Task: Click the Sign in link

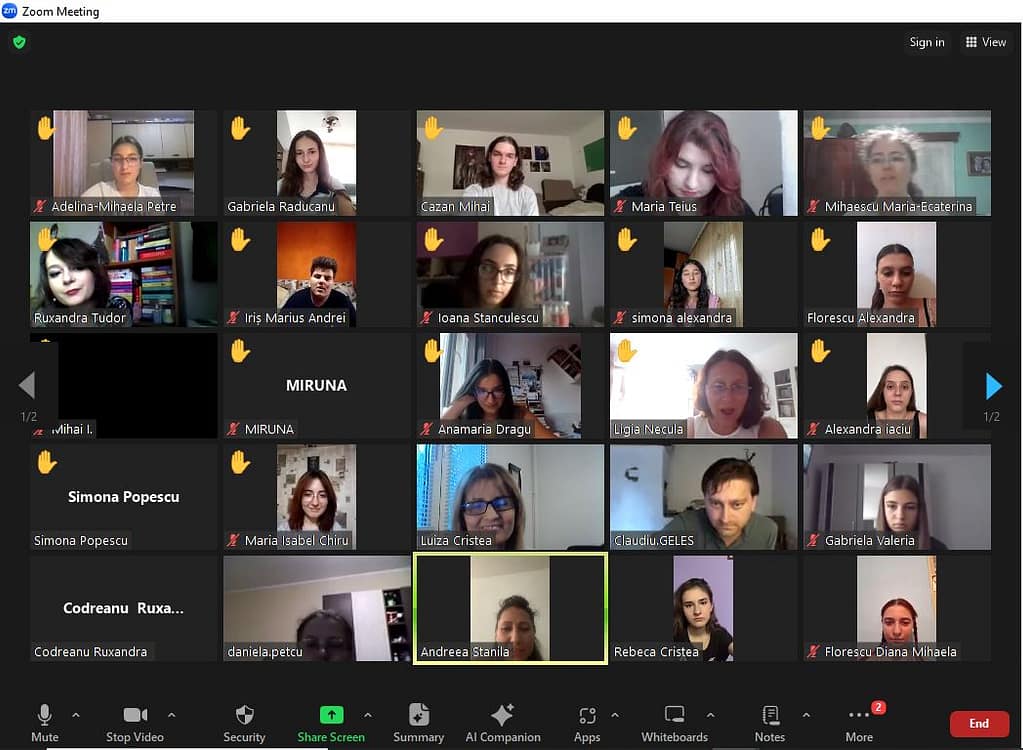Action: pos(927,42)
